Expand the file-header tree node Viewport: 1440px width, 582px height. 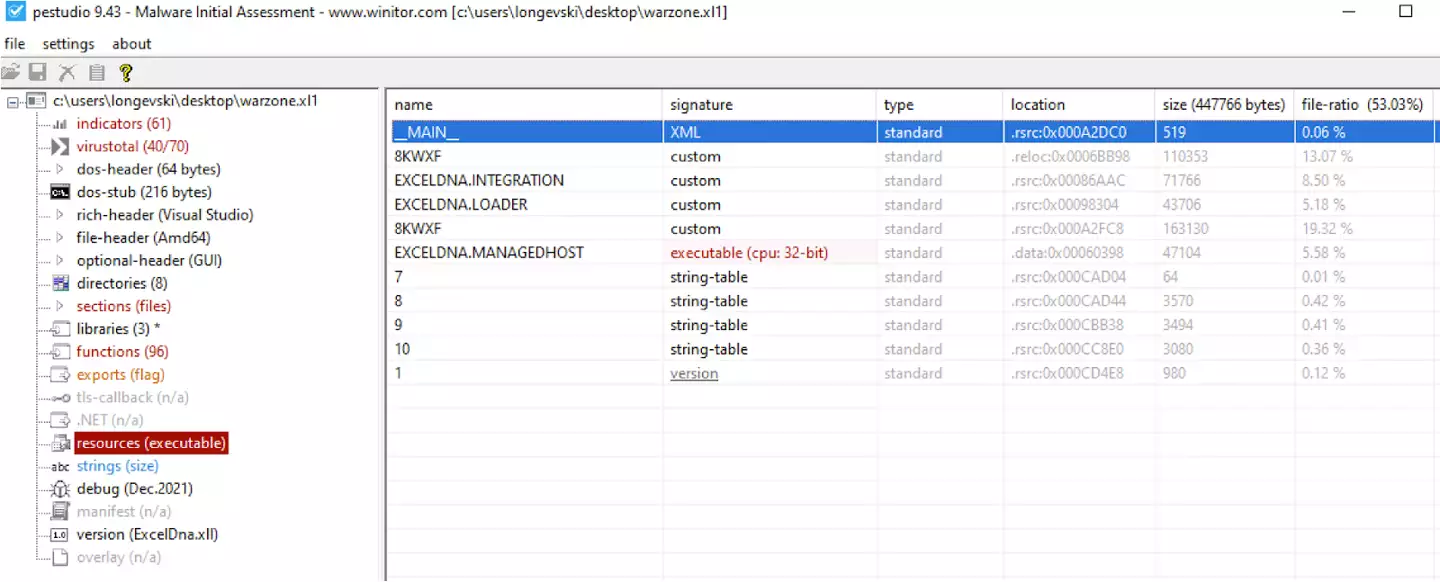[x=60, y=238]
